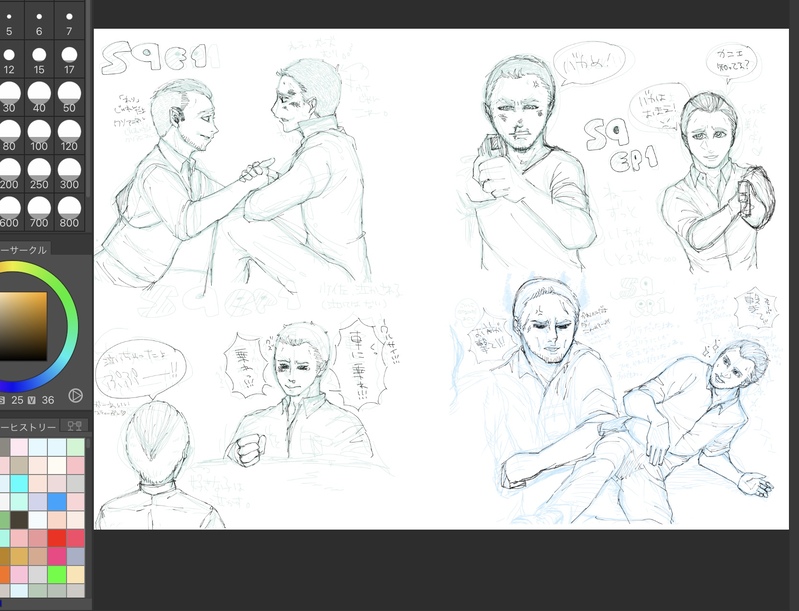799x611 pixels.
Task: Select the periwinkle blue-gray swatch
Action: click(x=75, y=556)
